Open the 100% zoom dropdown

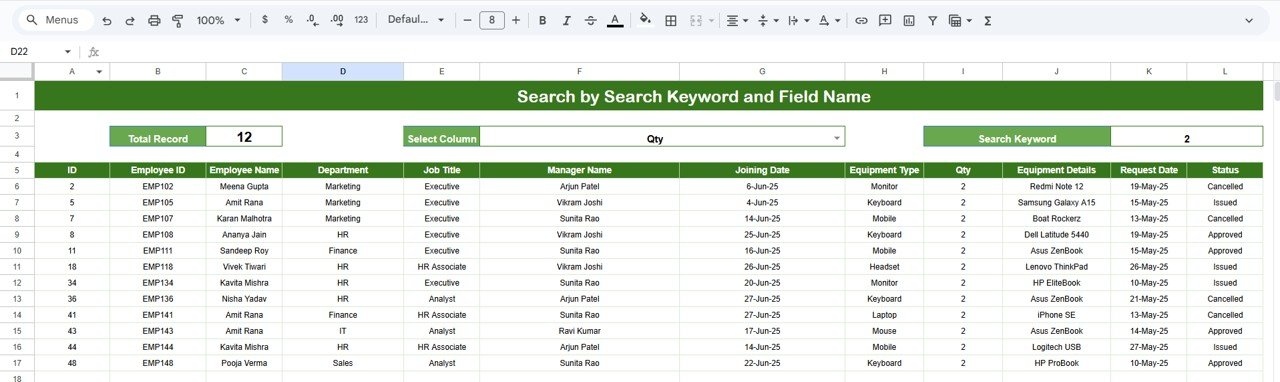point(218,20)
